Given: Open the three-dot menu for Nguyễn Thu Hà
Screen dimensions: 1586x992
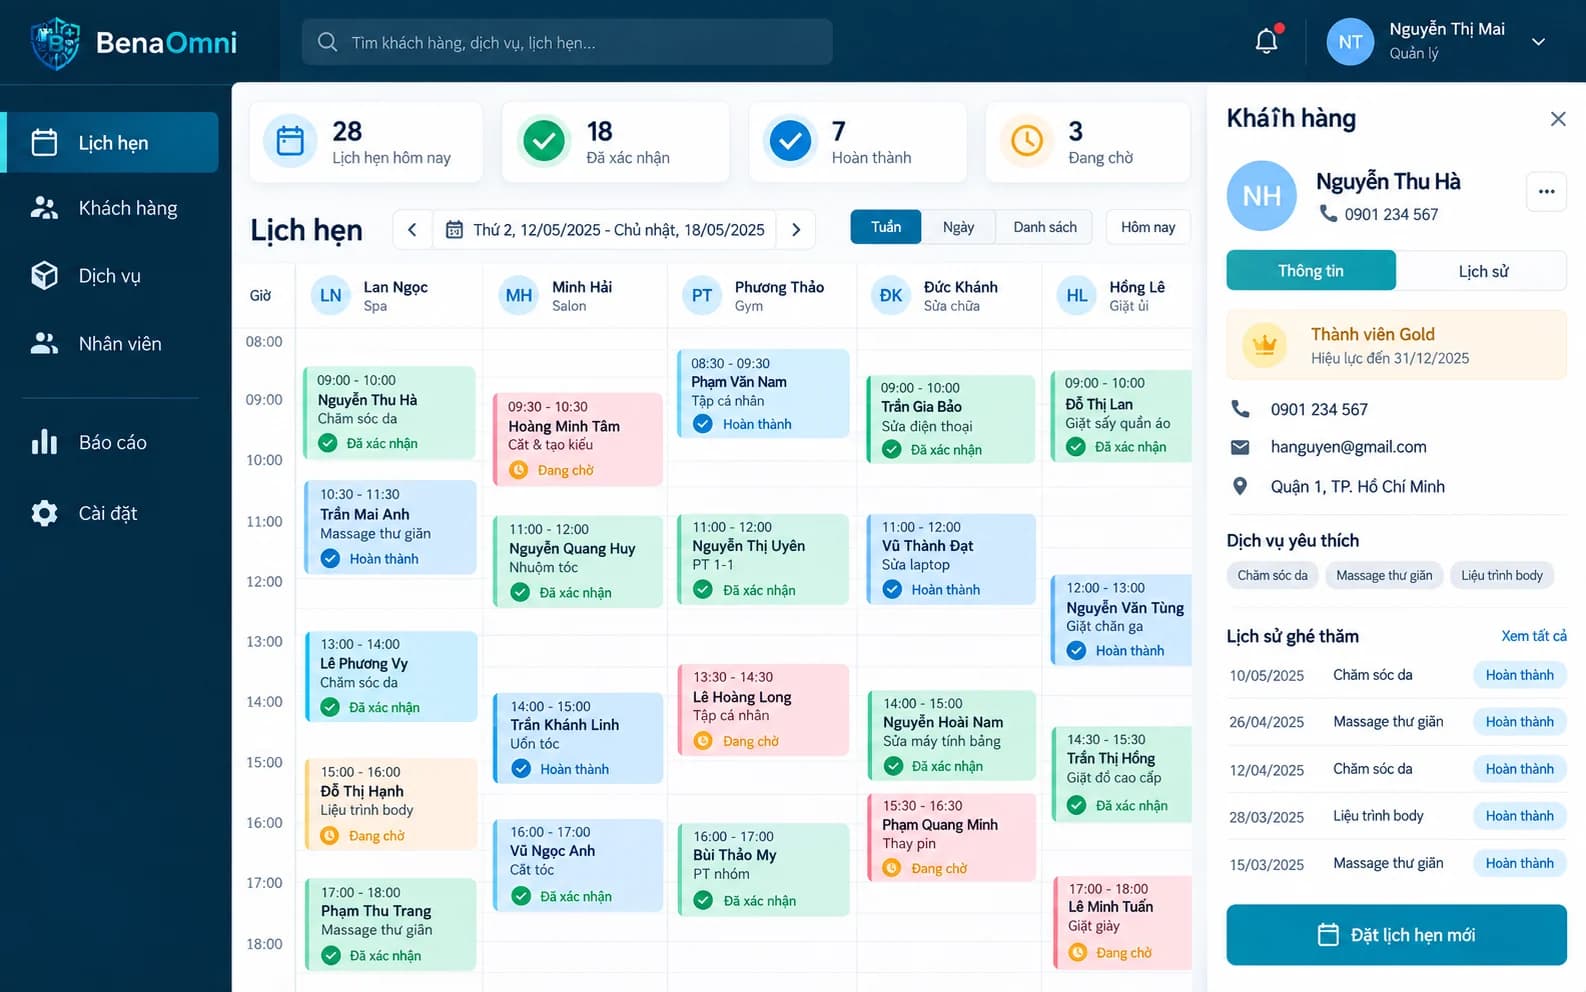Looking at the screenshot, I should click(1546, 191).
